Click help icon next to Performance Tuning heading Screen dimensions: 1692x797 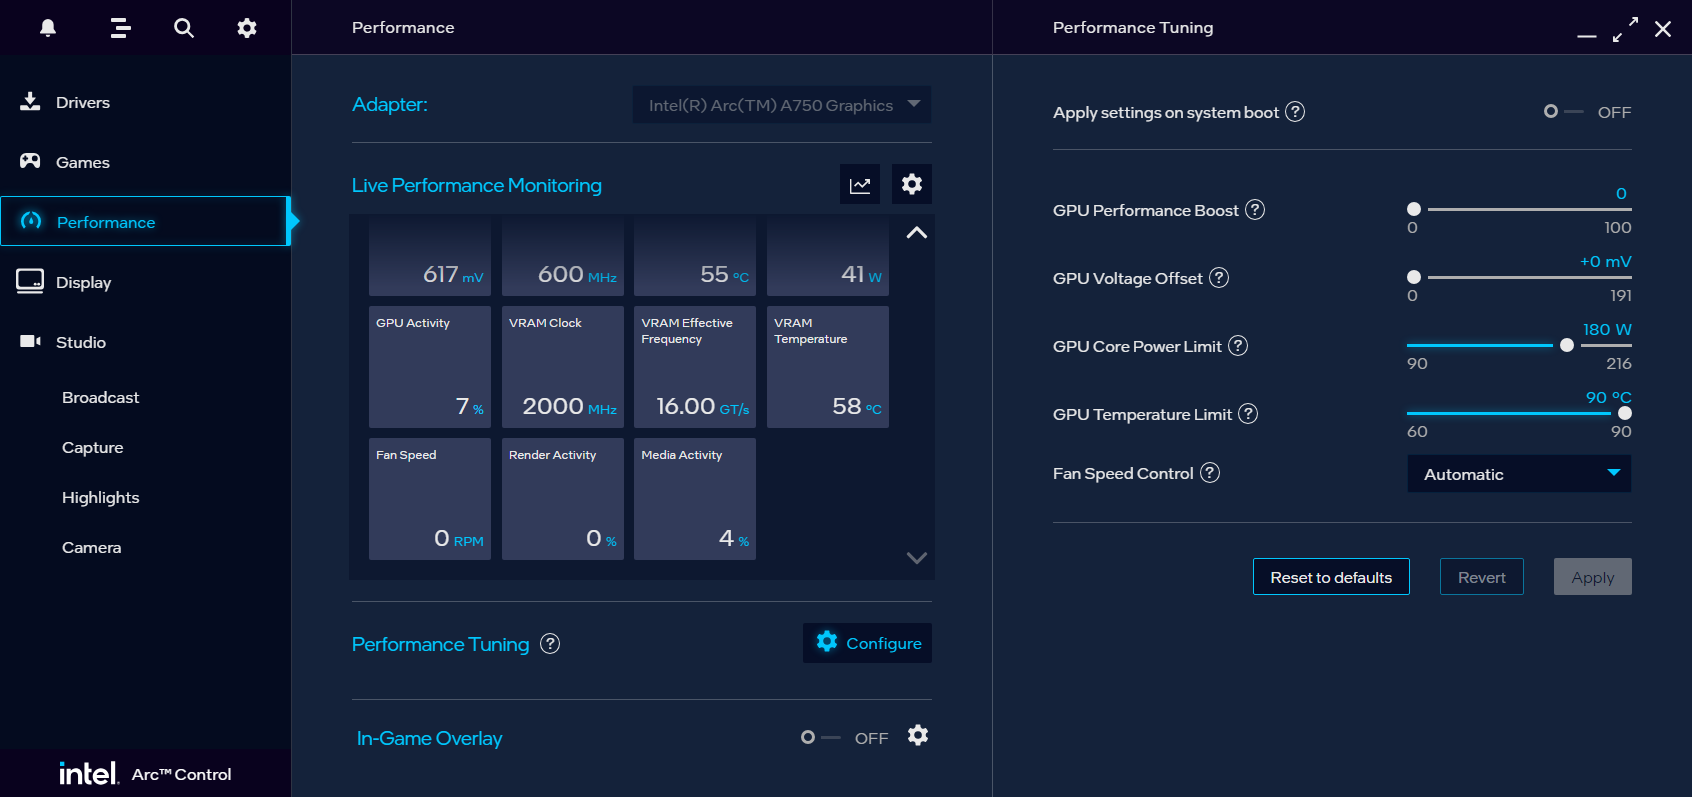coord(550,644)
